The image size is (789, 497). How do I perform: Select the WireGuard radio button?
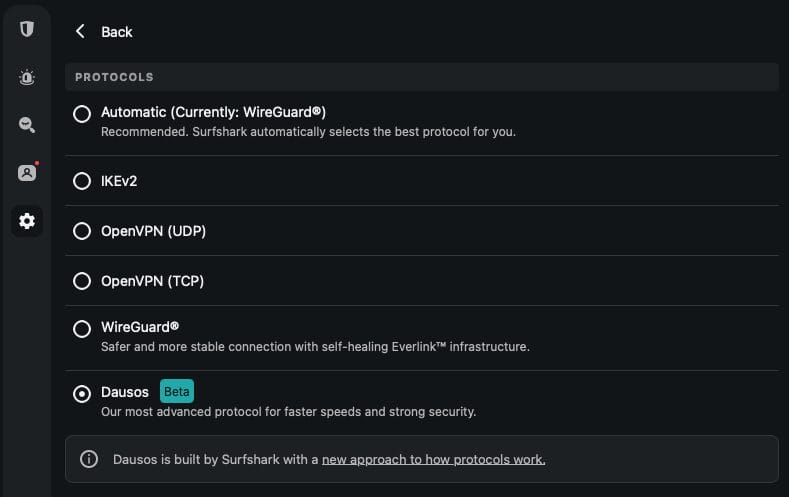82,329
